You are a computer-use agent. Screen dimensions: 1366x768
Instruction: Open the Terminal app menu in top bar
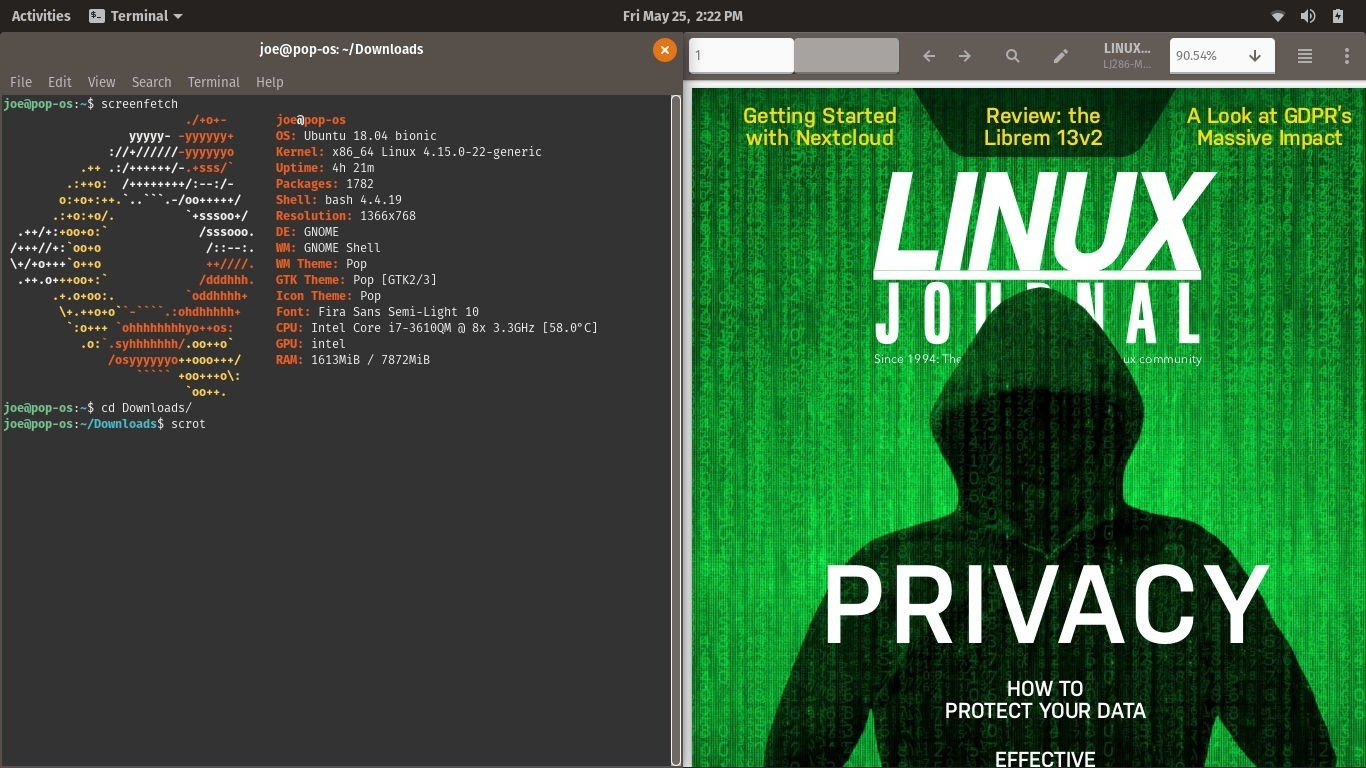pyautogui.click(x=136, y=16)
